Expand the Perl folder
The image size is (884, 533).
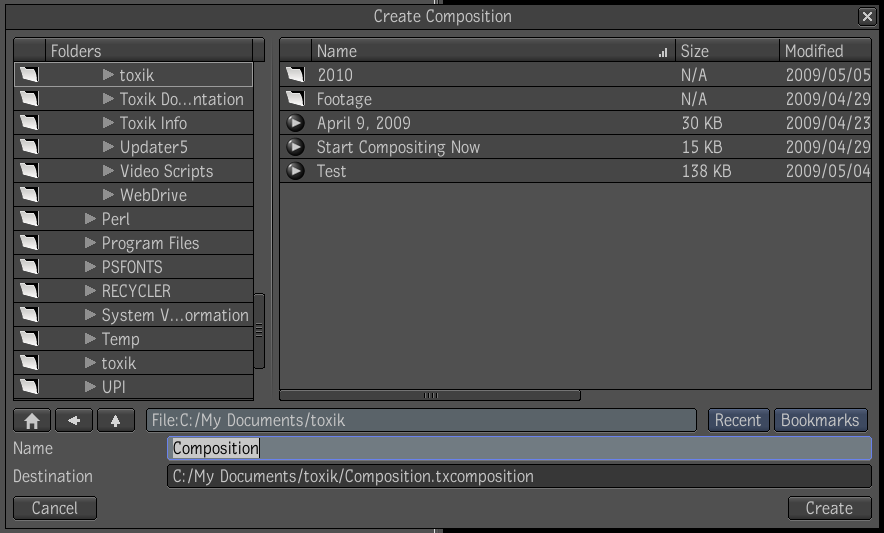pos(90,219)
